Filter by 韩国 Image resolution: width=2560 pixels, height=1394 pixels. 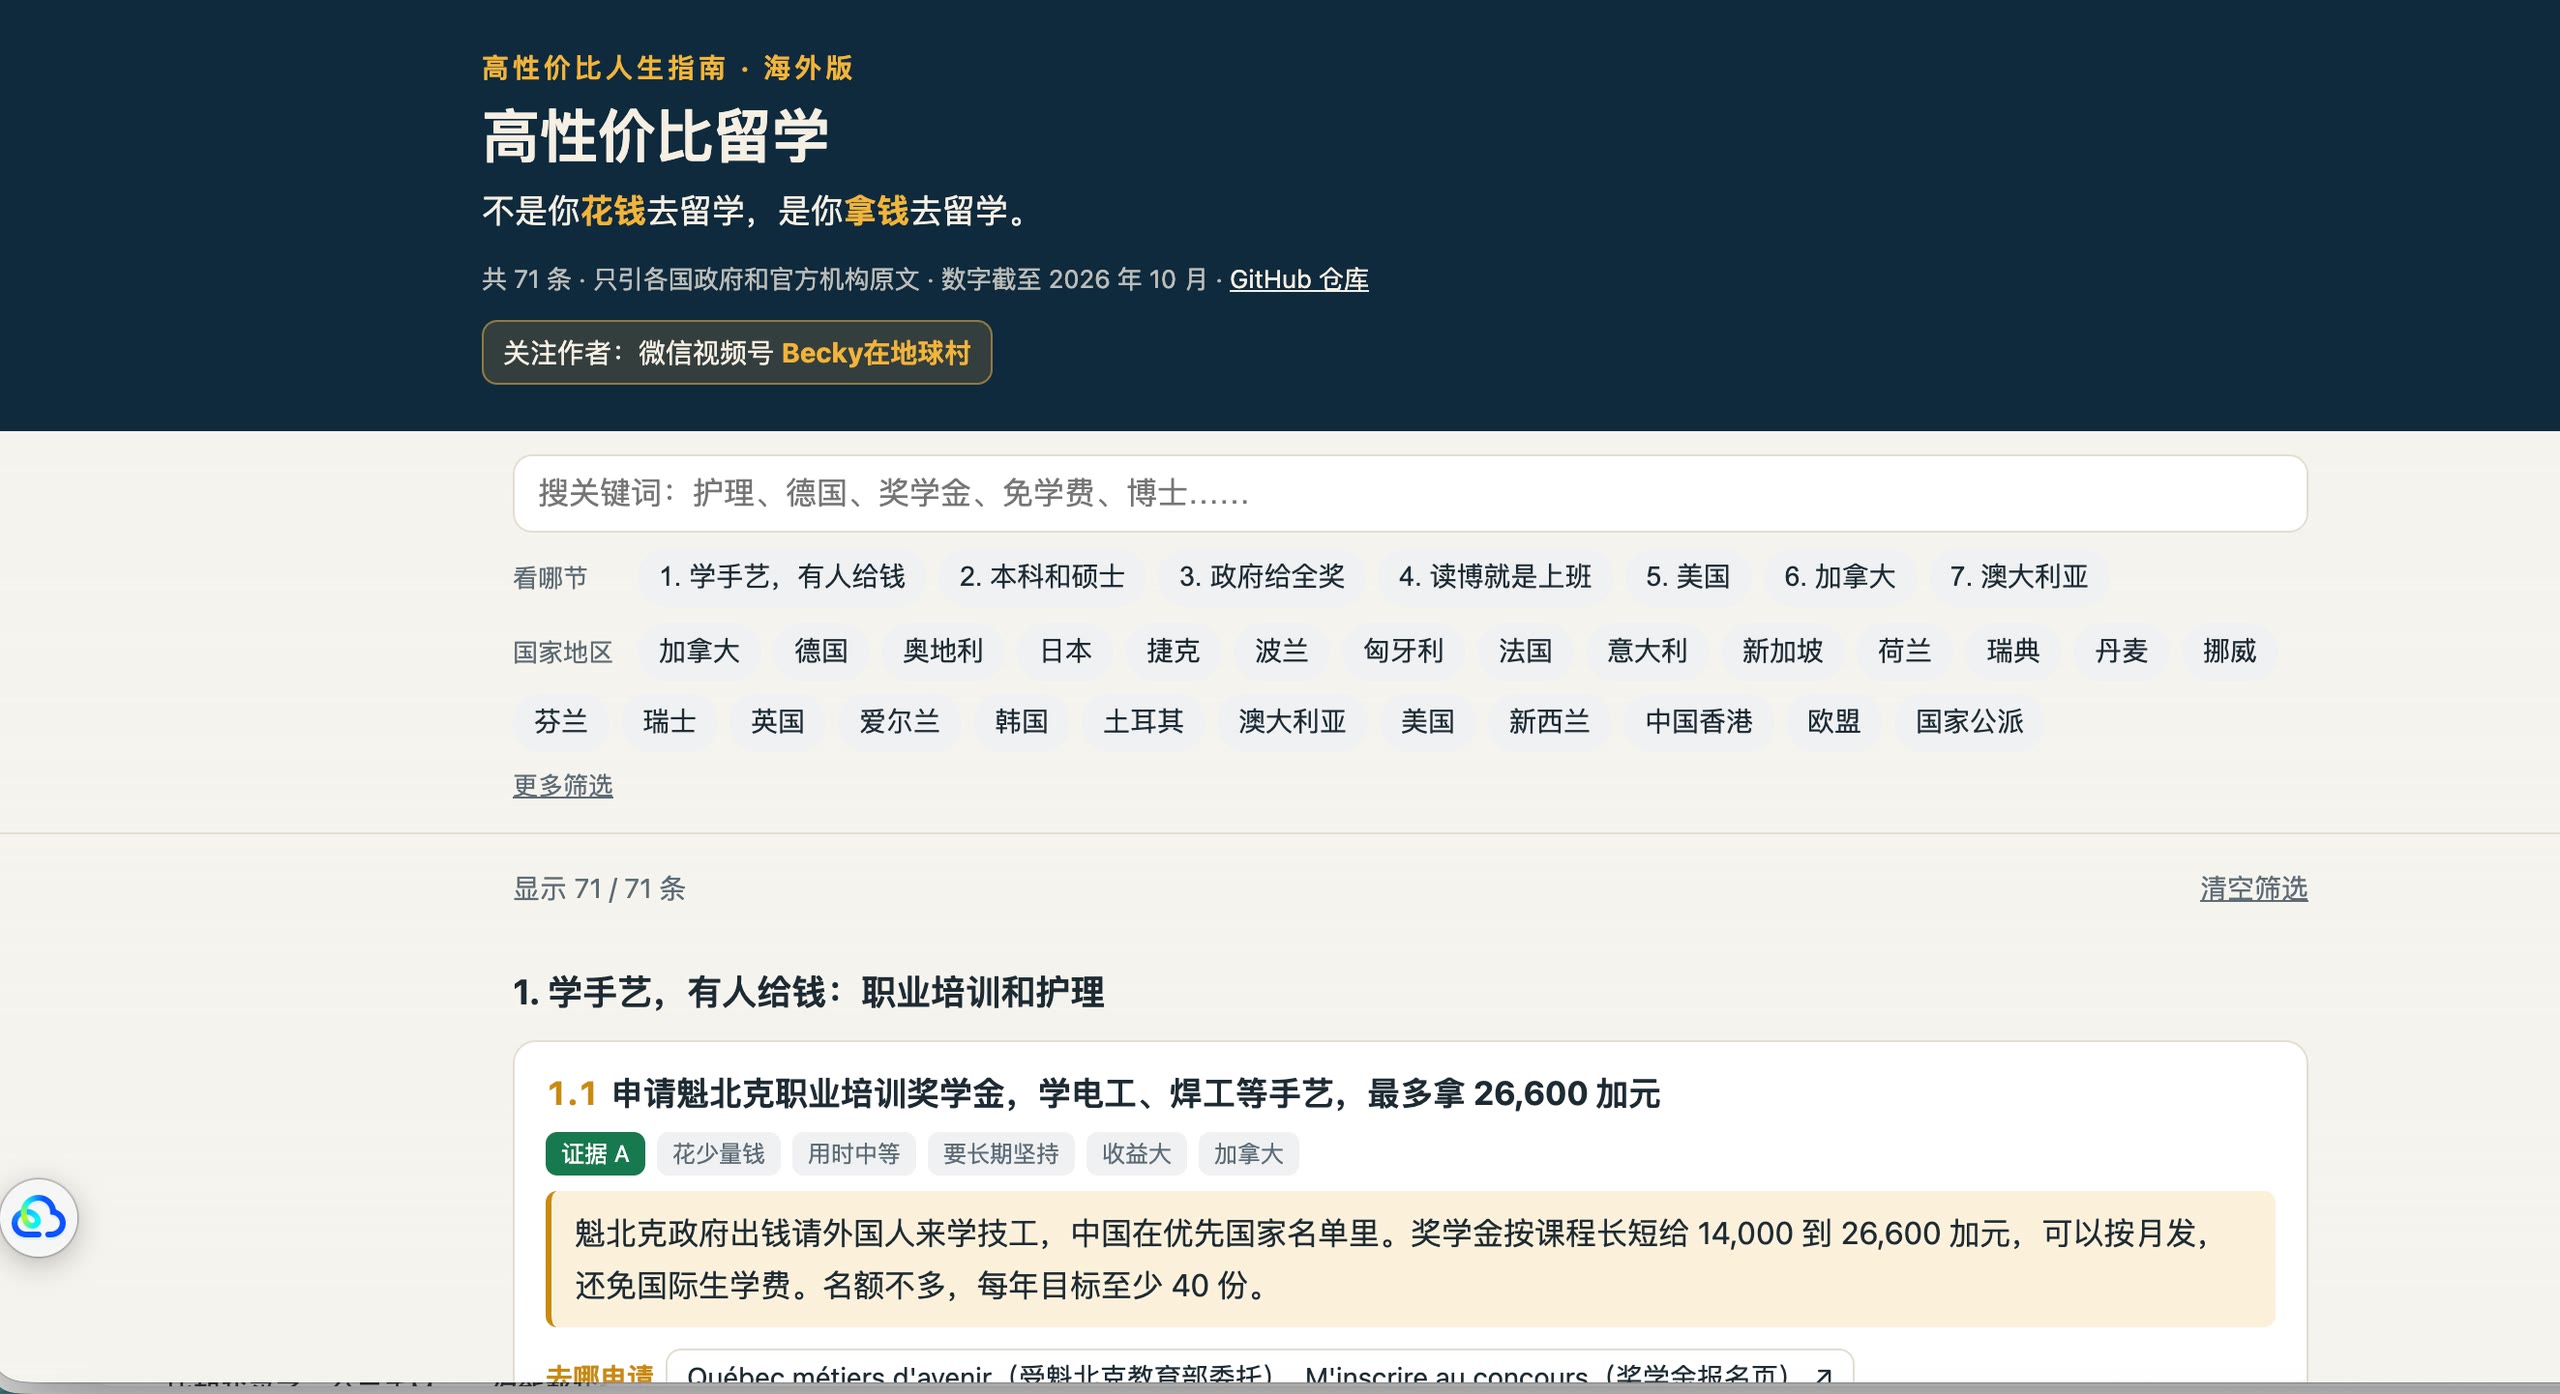pyautogui.click(x=1022, y=721)
